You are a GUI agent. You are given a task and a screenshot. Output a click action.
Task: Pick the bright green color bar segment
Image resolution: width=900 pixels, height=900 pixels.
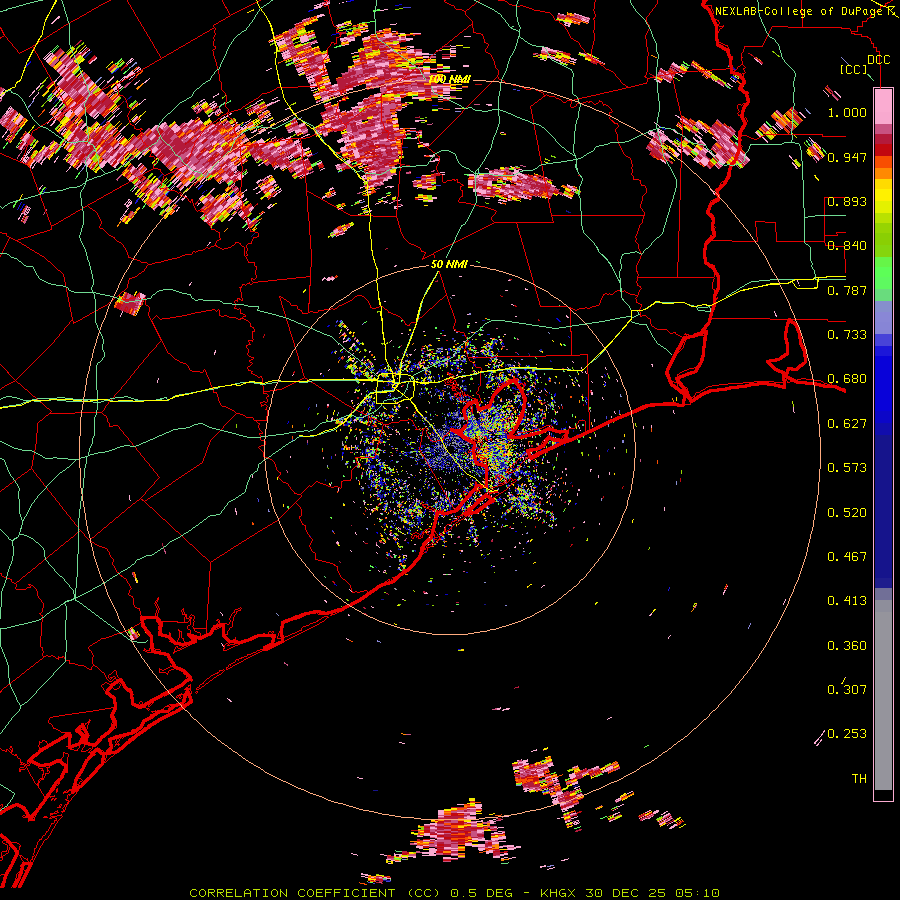(x=883, y=273)
